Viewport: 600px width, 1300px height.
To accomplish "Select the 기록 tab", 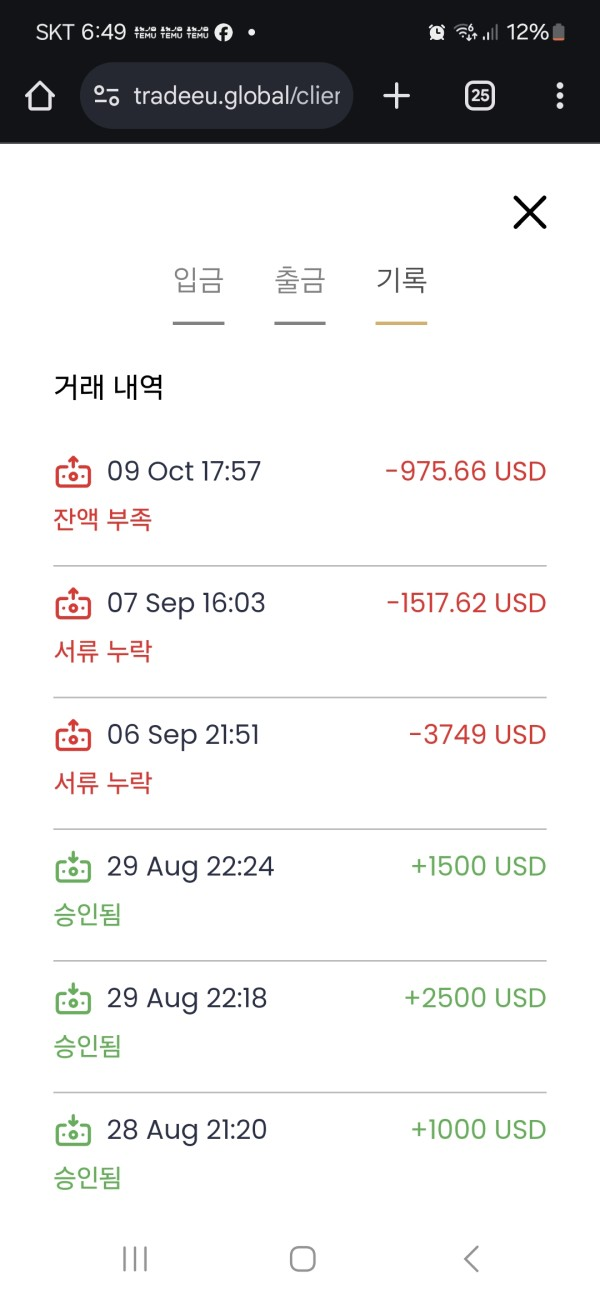I will pyautogui.click(x=401, y=281).
